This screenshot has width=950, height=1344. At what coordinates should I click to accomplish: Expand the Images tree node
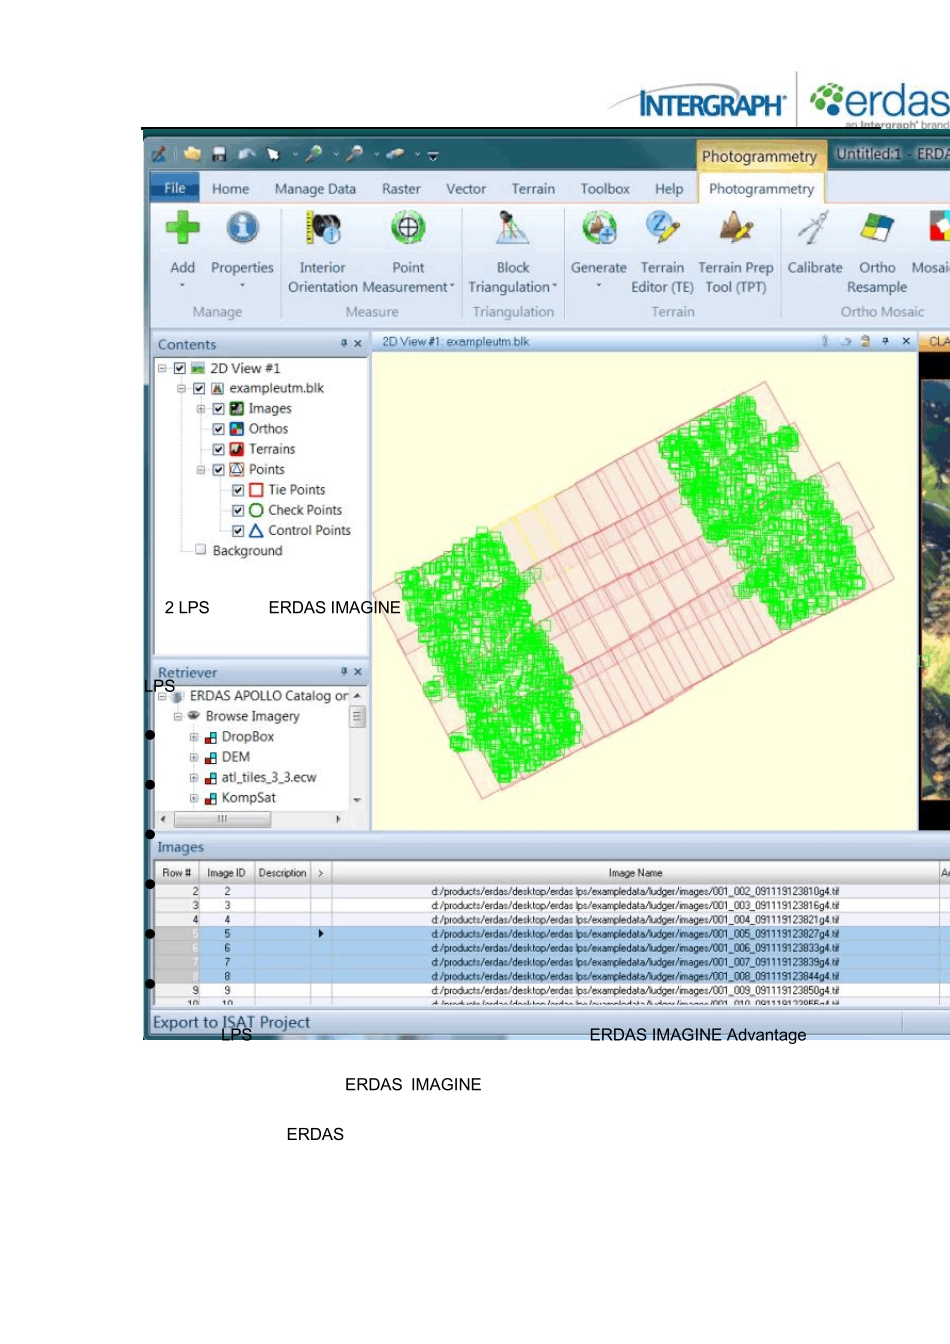coord(200,409)
